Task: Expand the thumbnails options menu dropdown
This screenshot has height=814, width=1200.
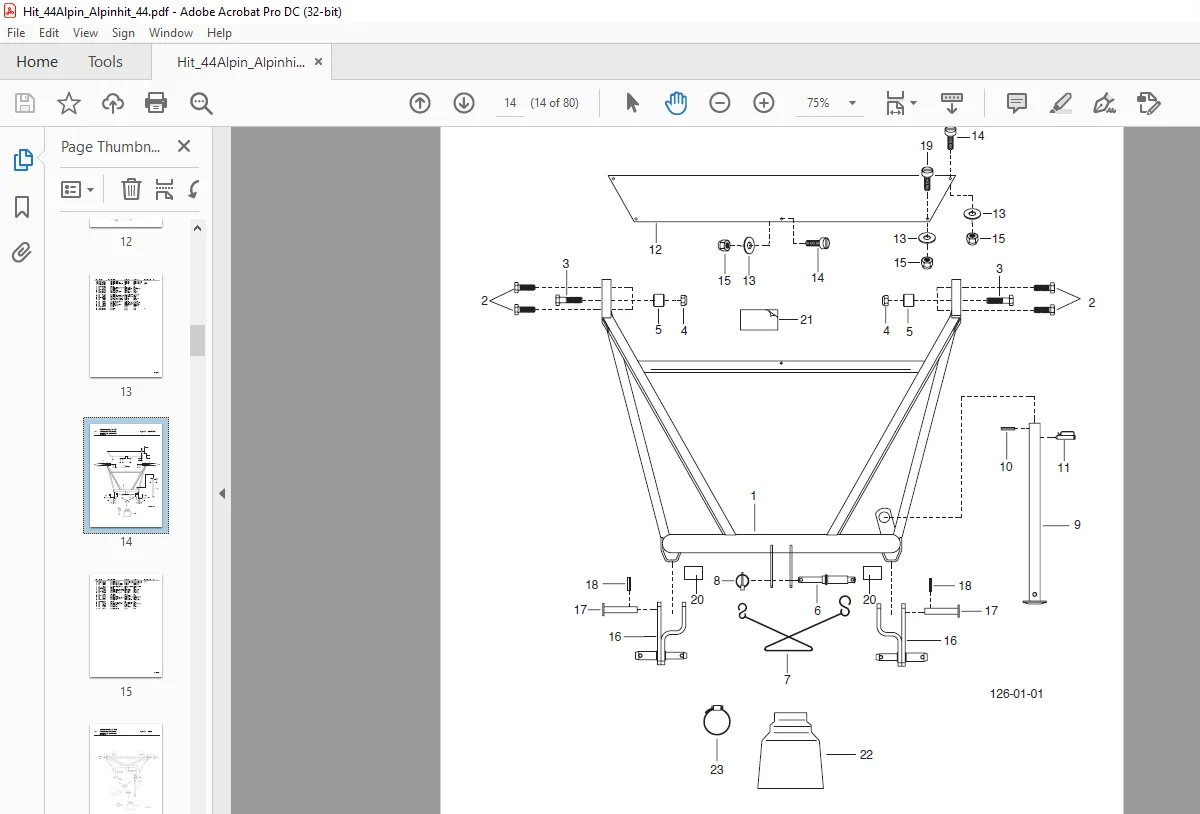Action: tap(78, 189)
